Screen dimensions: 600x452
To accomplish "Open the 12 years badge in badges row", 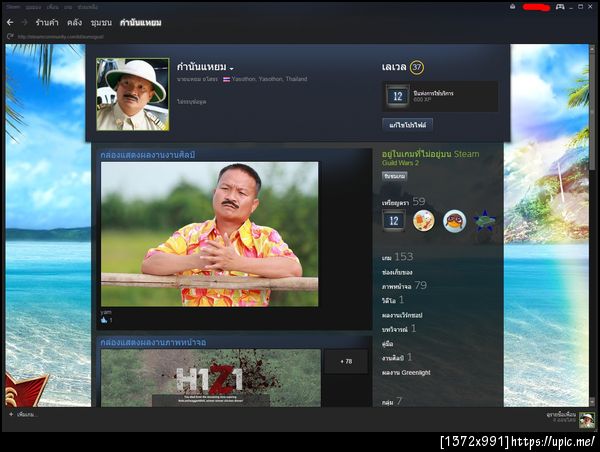I will point(394,220).
